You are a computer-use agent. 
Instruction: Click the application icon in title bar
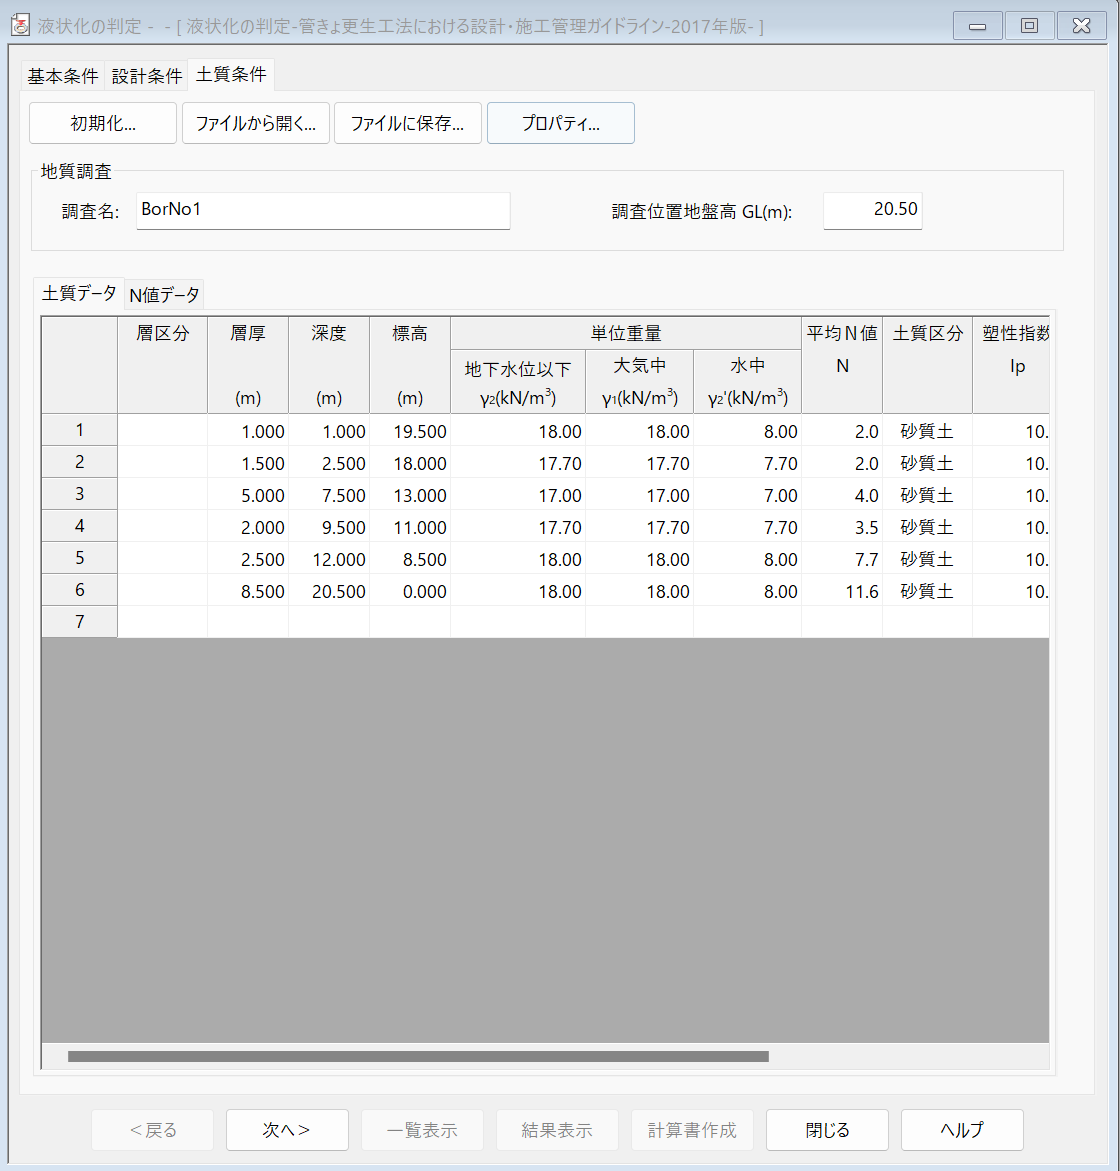[x=21, y=25]
